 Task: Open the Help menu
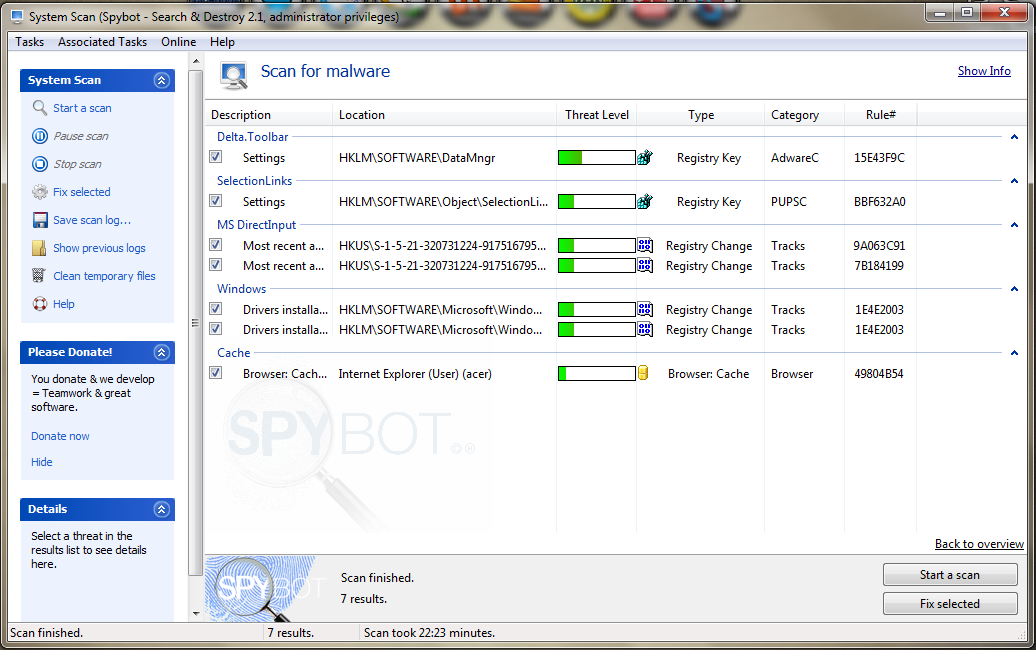[222, 42]
